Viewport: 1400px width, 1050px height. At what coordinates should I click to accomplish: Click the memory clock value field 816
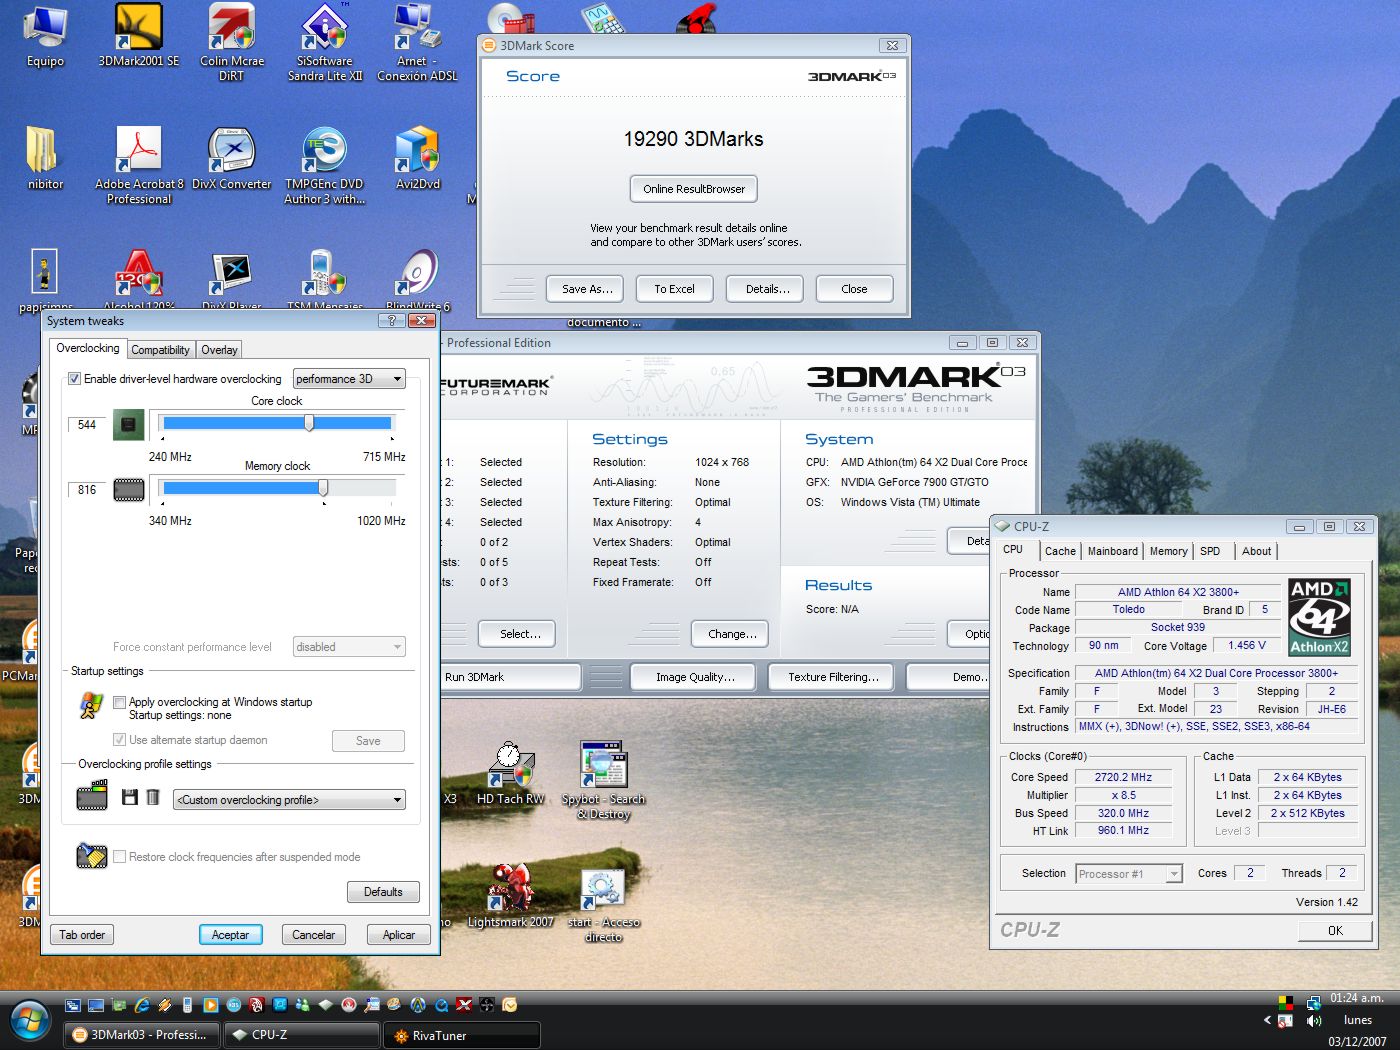87,490
